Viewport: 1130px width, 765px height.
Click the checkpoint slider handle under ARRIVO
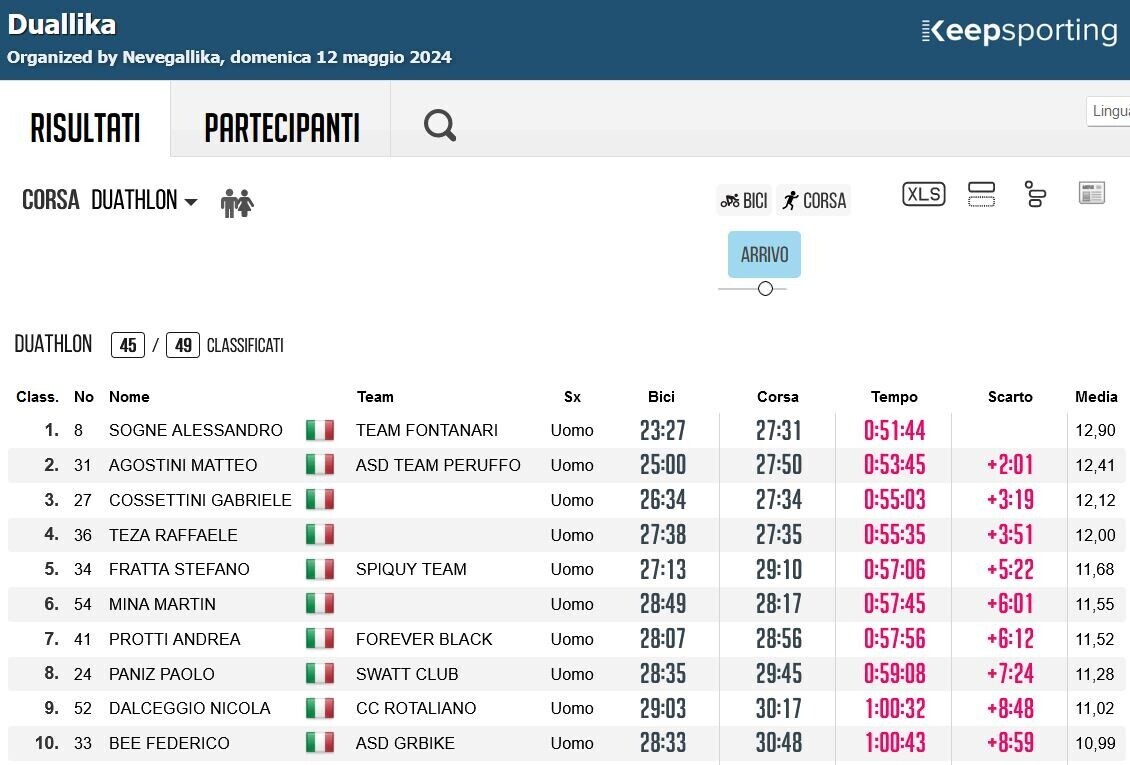click(765, 289)
